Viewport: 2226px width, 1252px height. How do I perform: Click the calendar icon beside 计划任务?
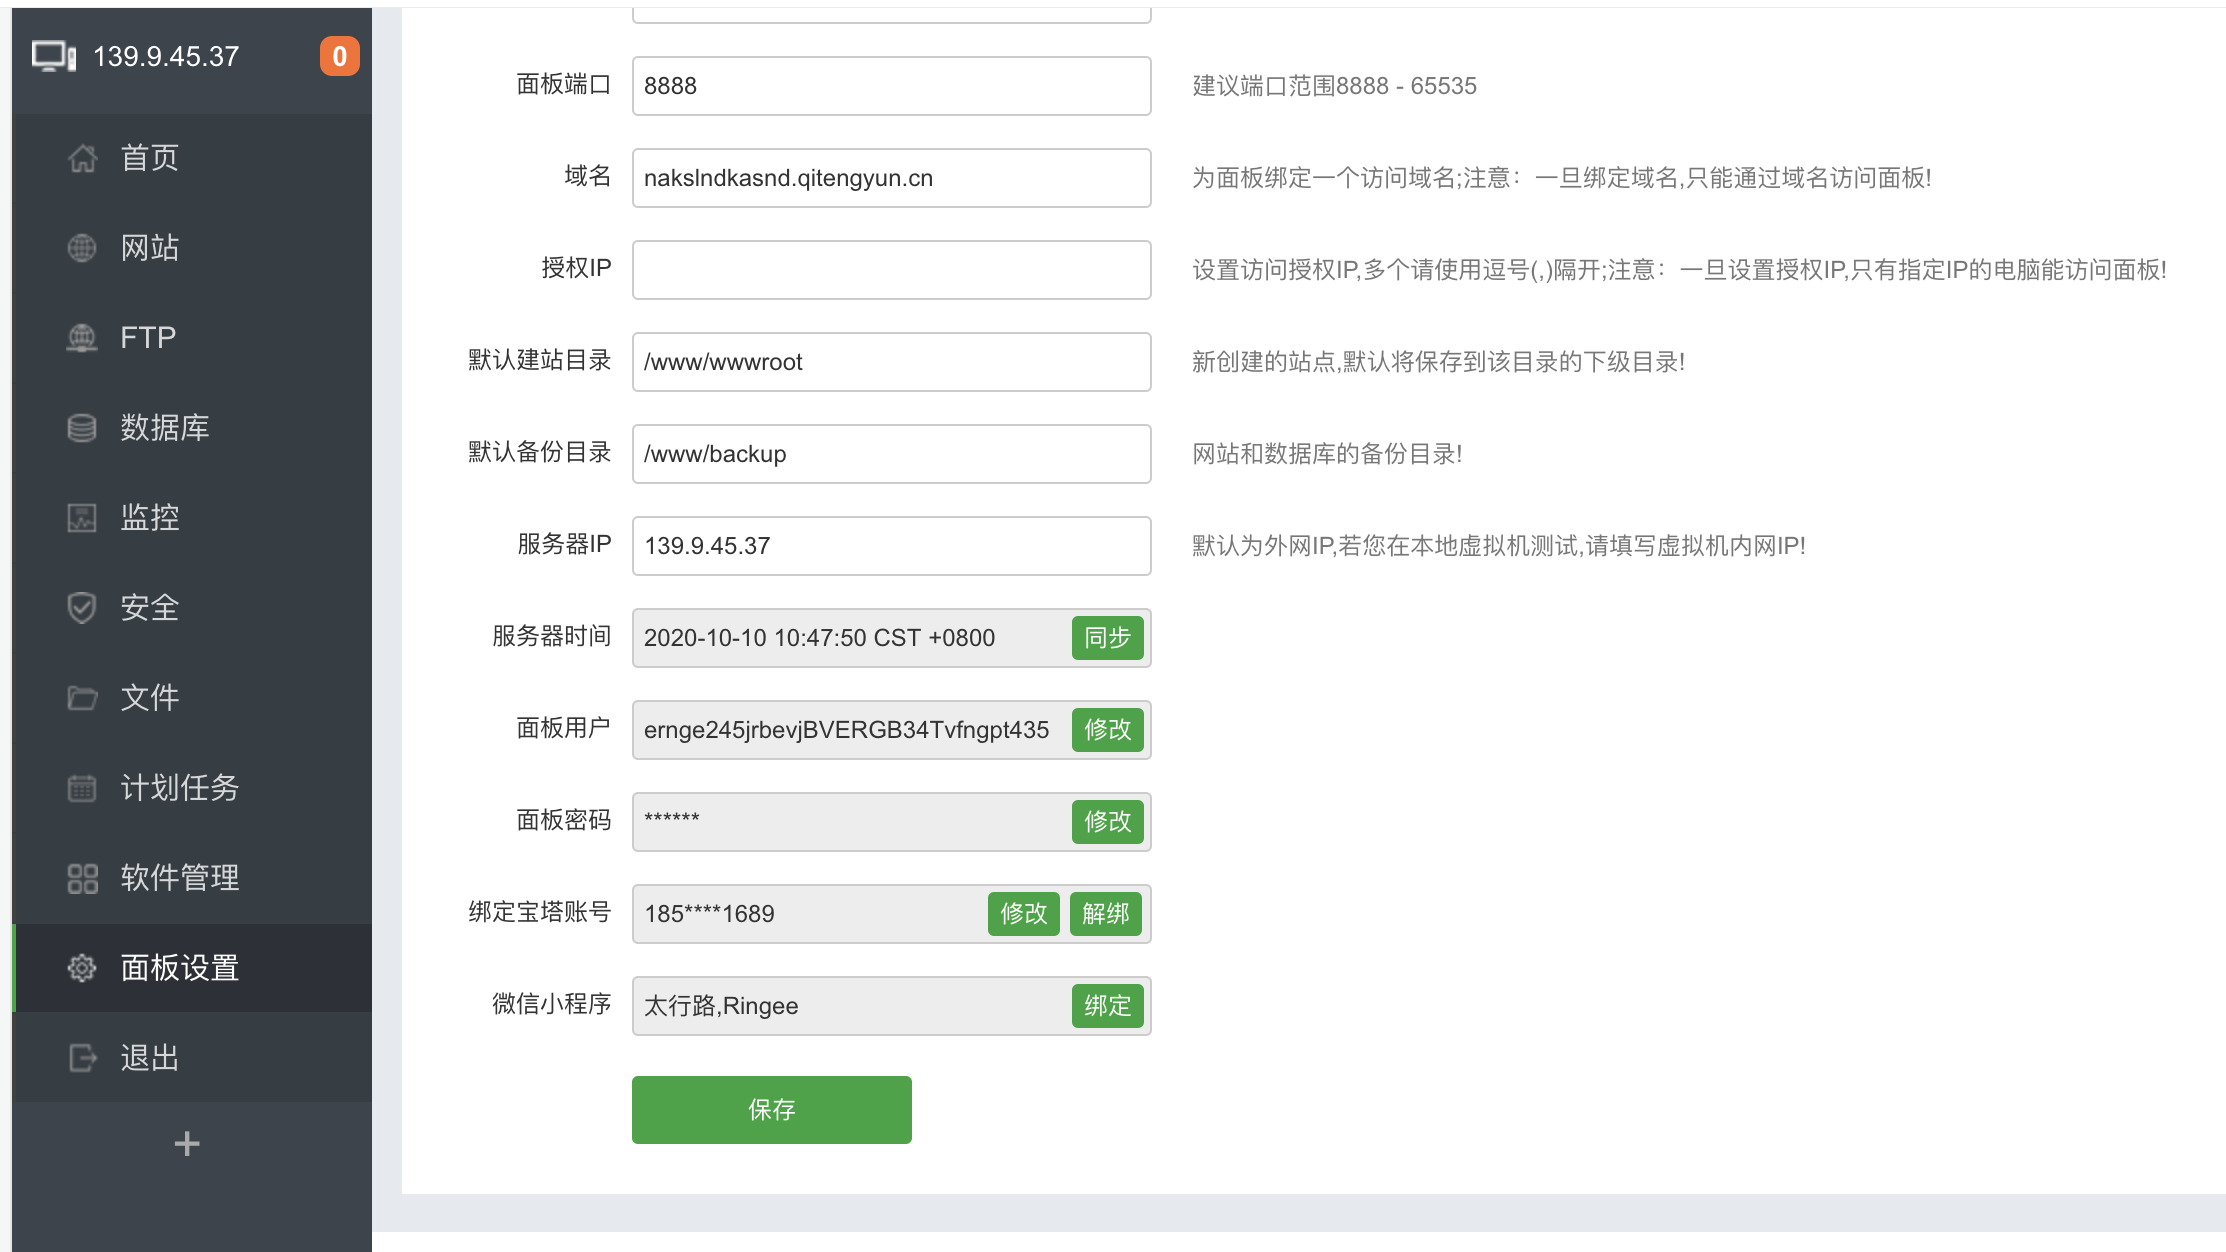click(82, 788)
